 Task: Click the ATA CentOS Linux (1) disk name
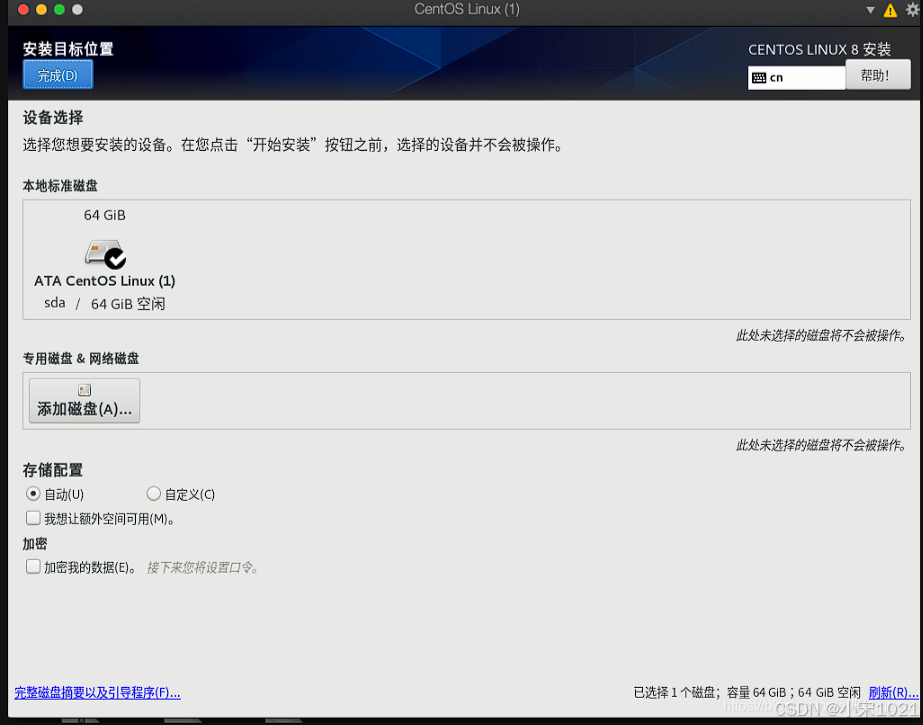105,281
